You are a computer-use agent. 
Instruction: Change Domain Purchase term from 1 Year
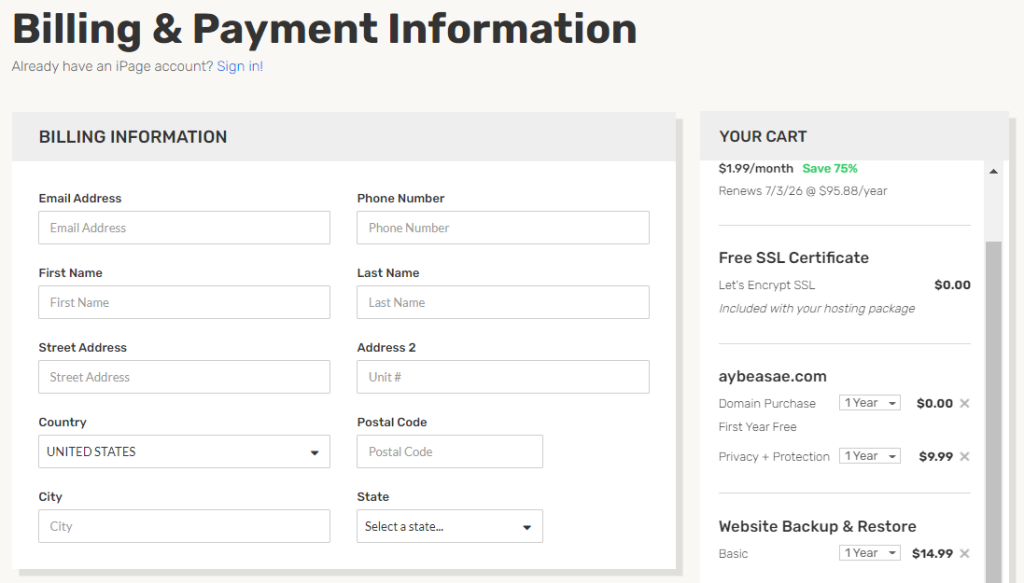pos(870,403)
